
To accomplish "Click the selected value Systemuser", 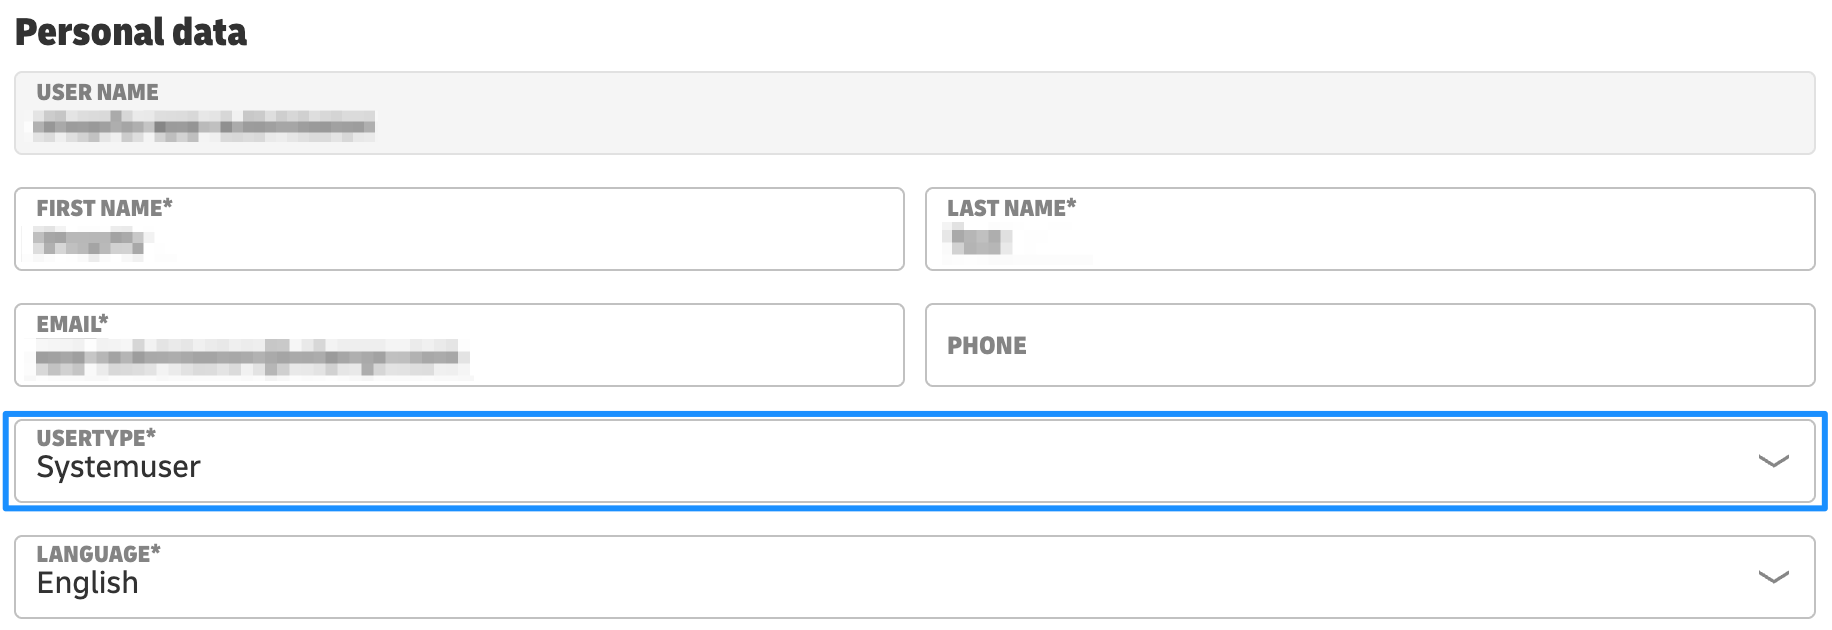I will tap(118, 467).
